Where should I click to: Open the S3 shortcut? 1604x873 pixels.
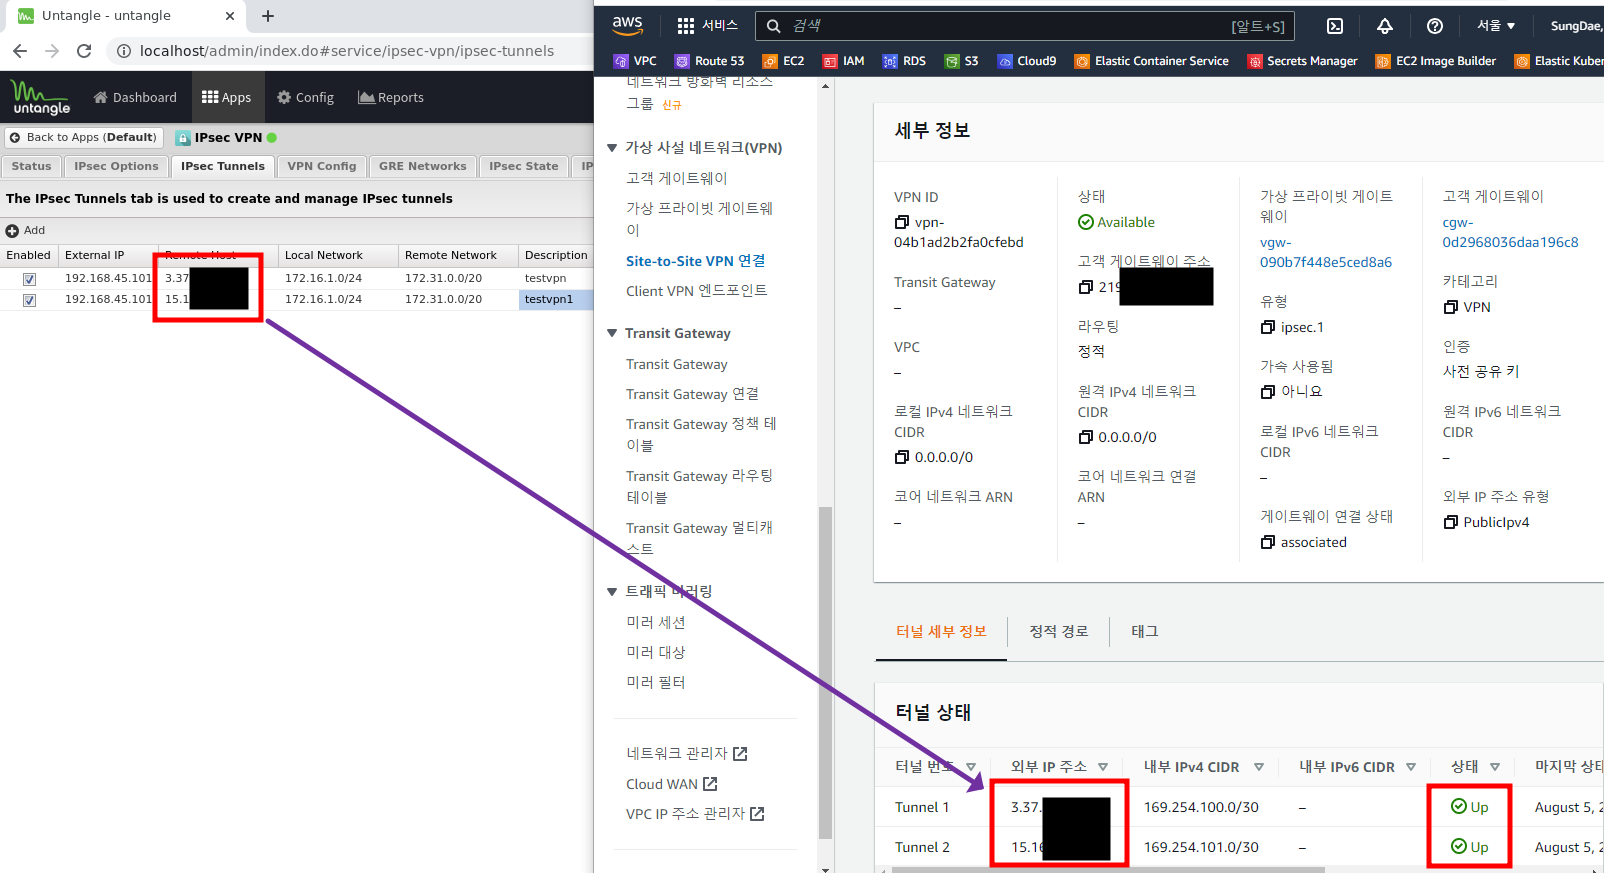coord(961,61)
